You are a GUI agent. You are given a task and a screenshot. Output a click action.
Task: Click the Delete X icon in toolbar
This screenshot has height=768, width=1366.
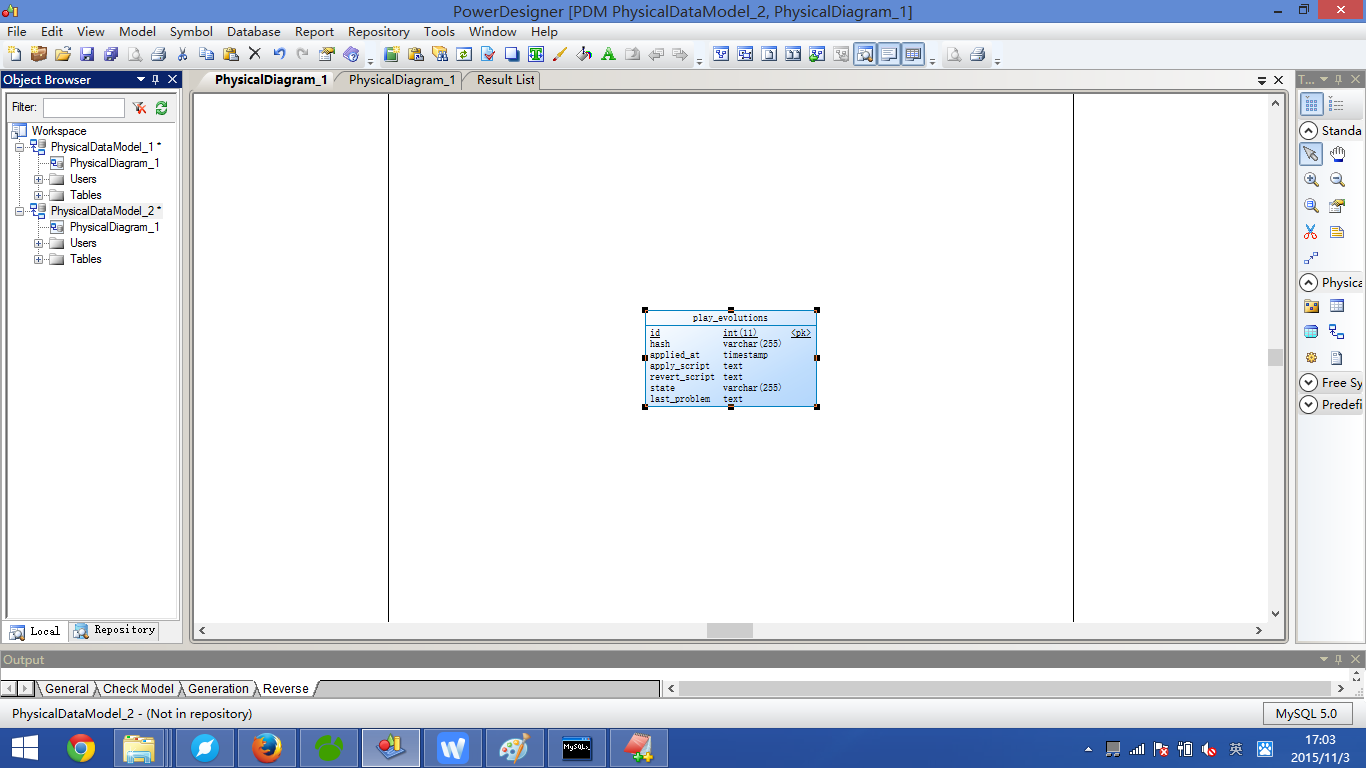click(255, 54)
